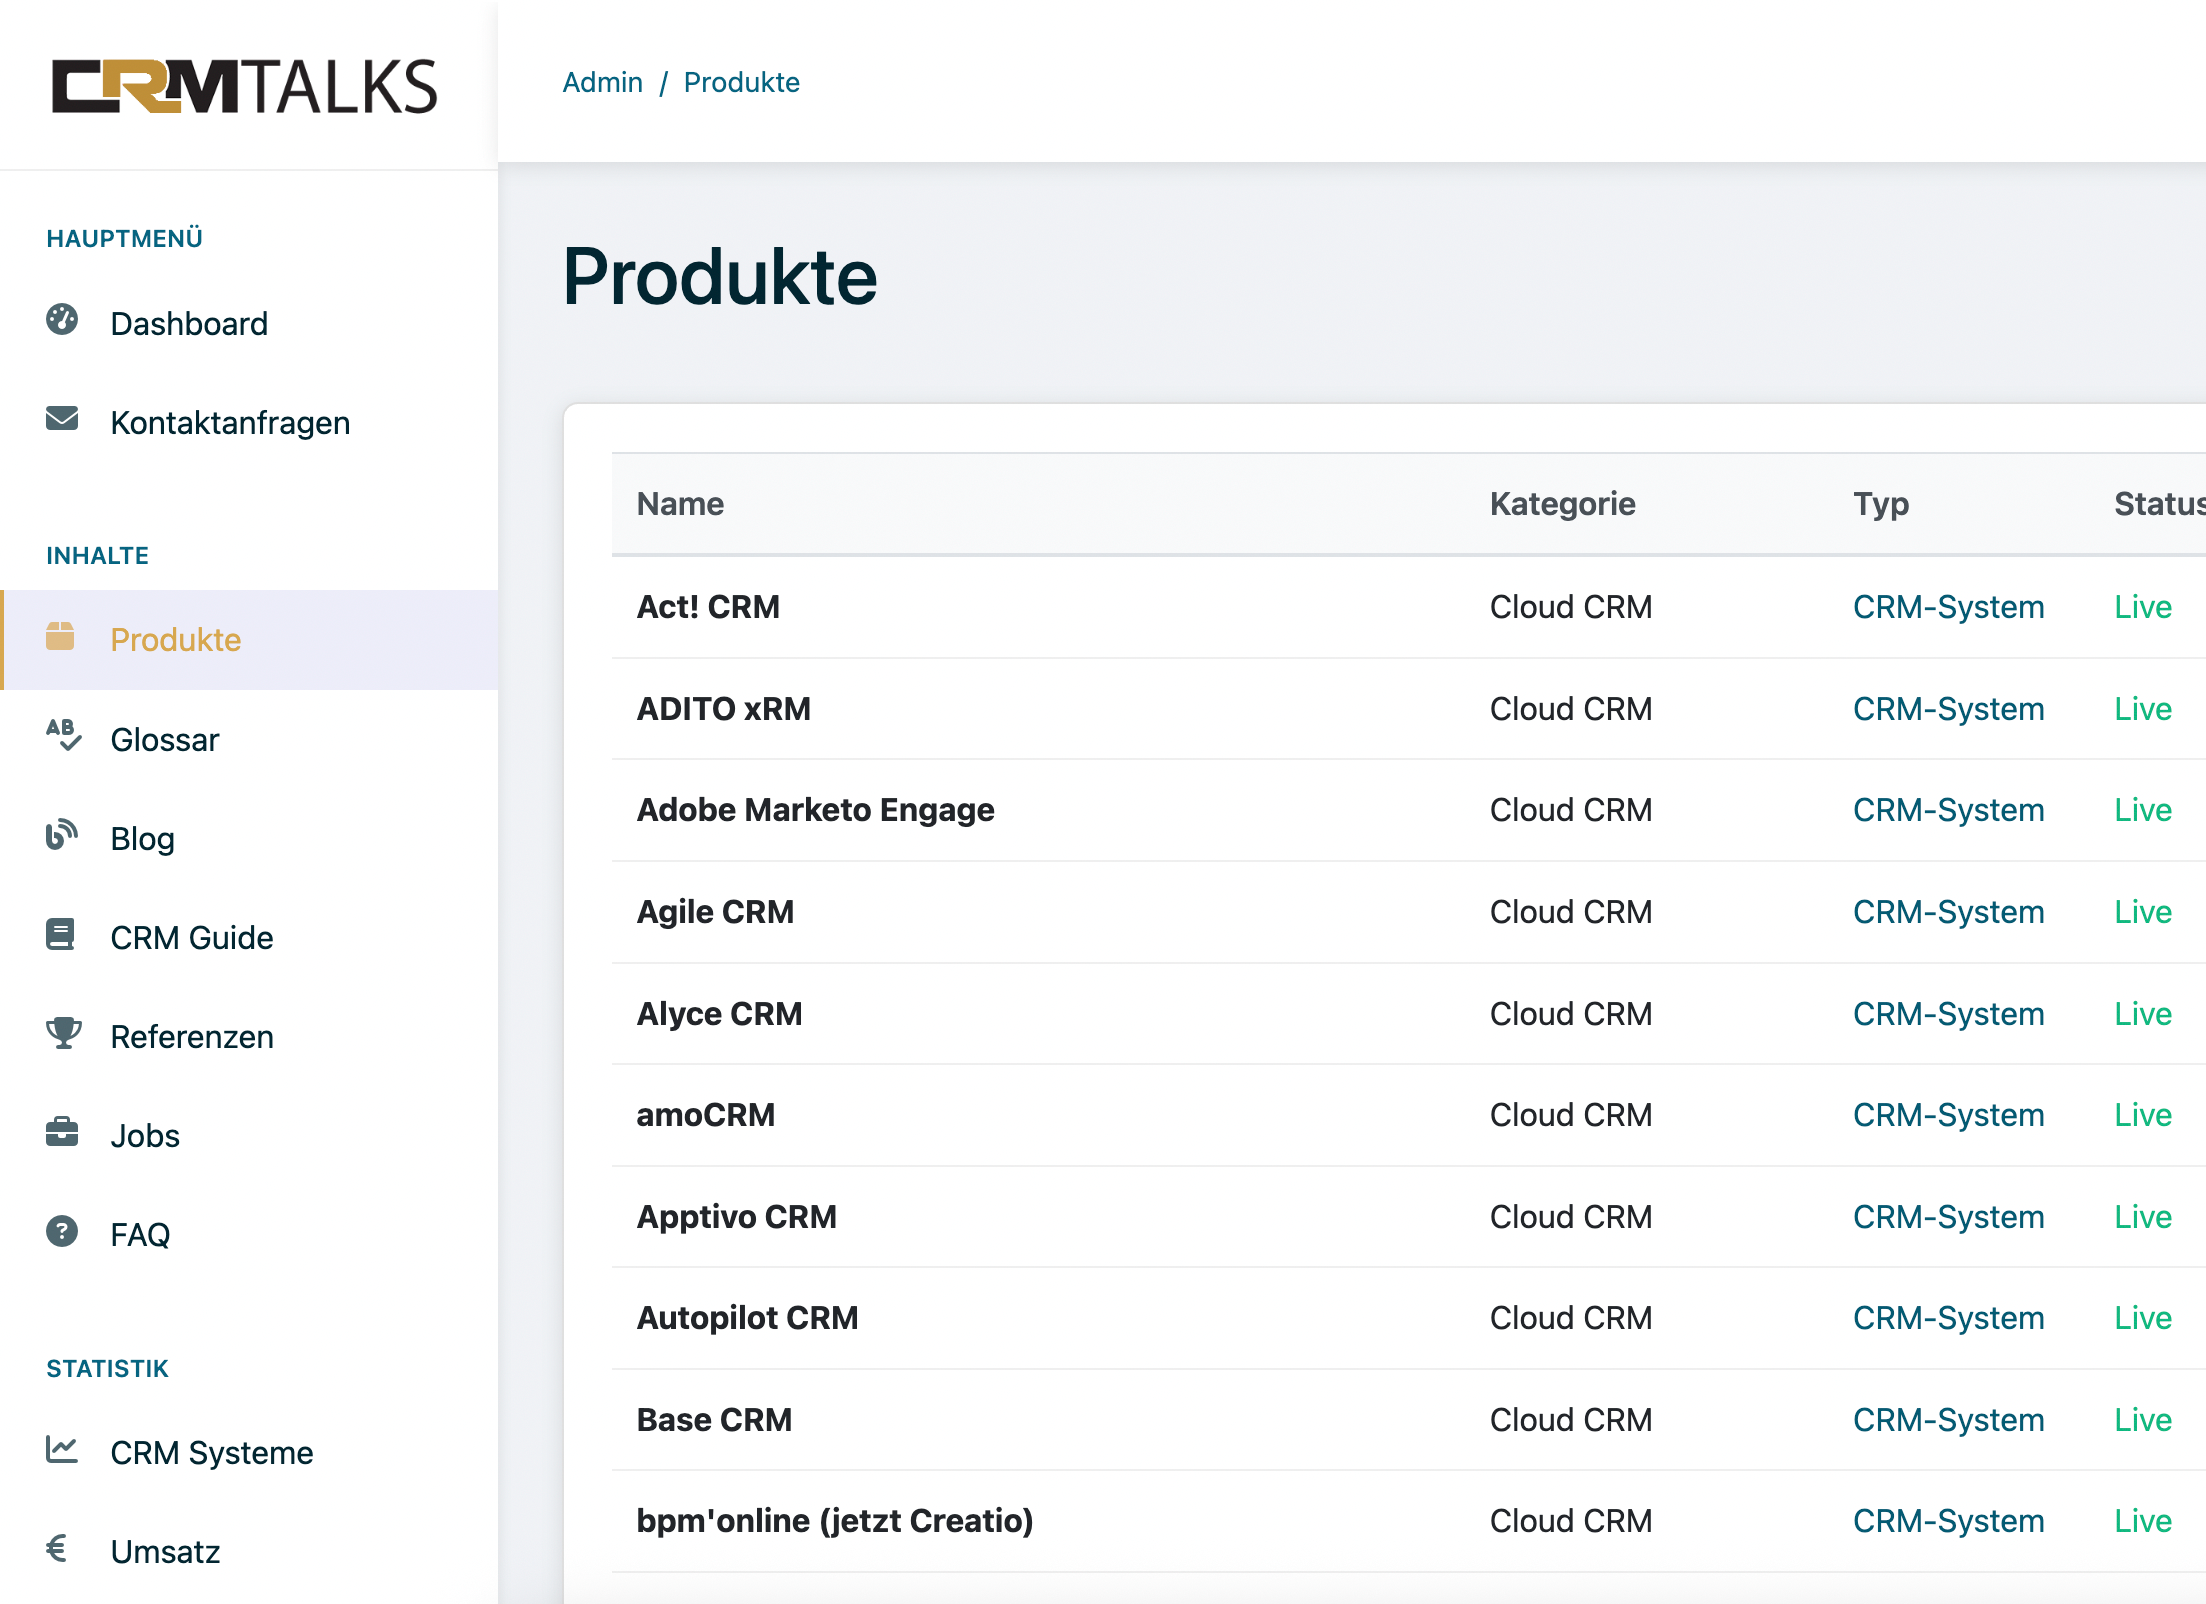
Task: Click the CRMTALKS logo
Action: click(x=245, y=86)
